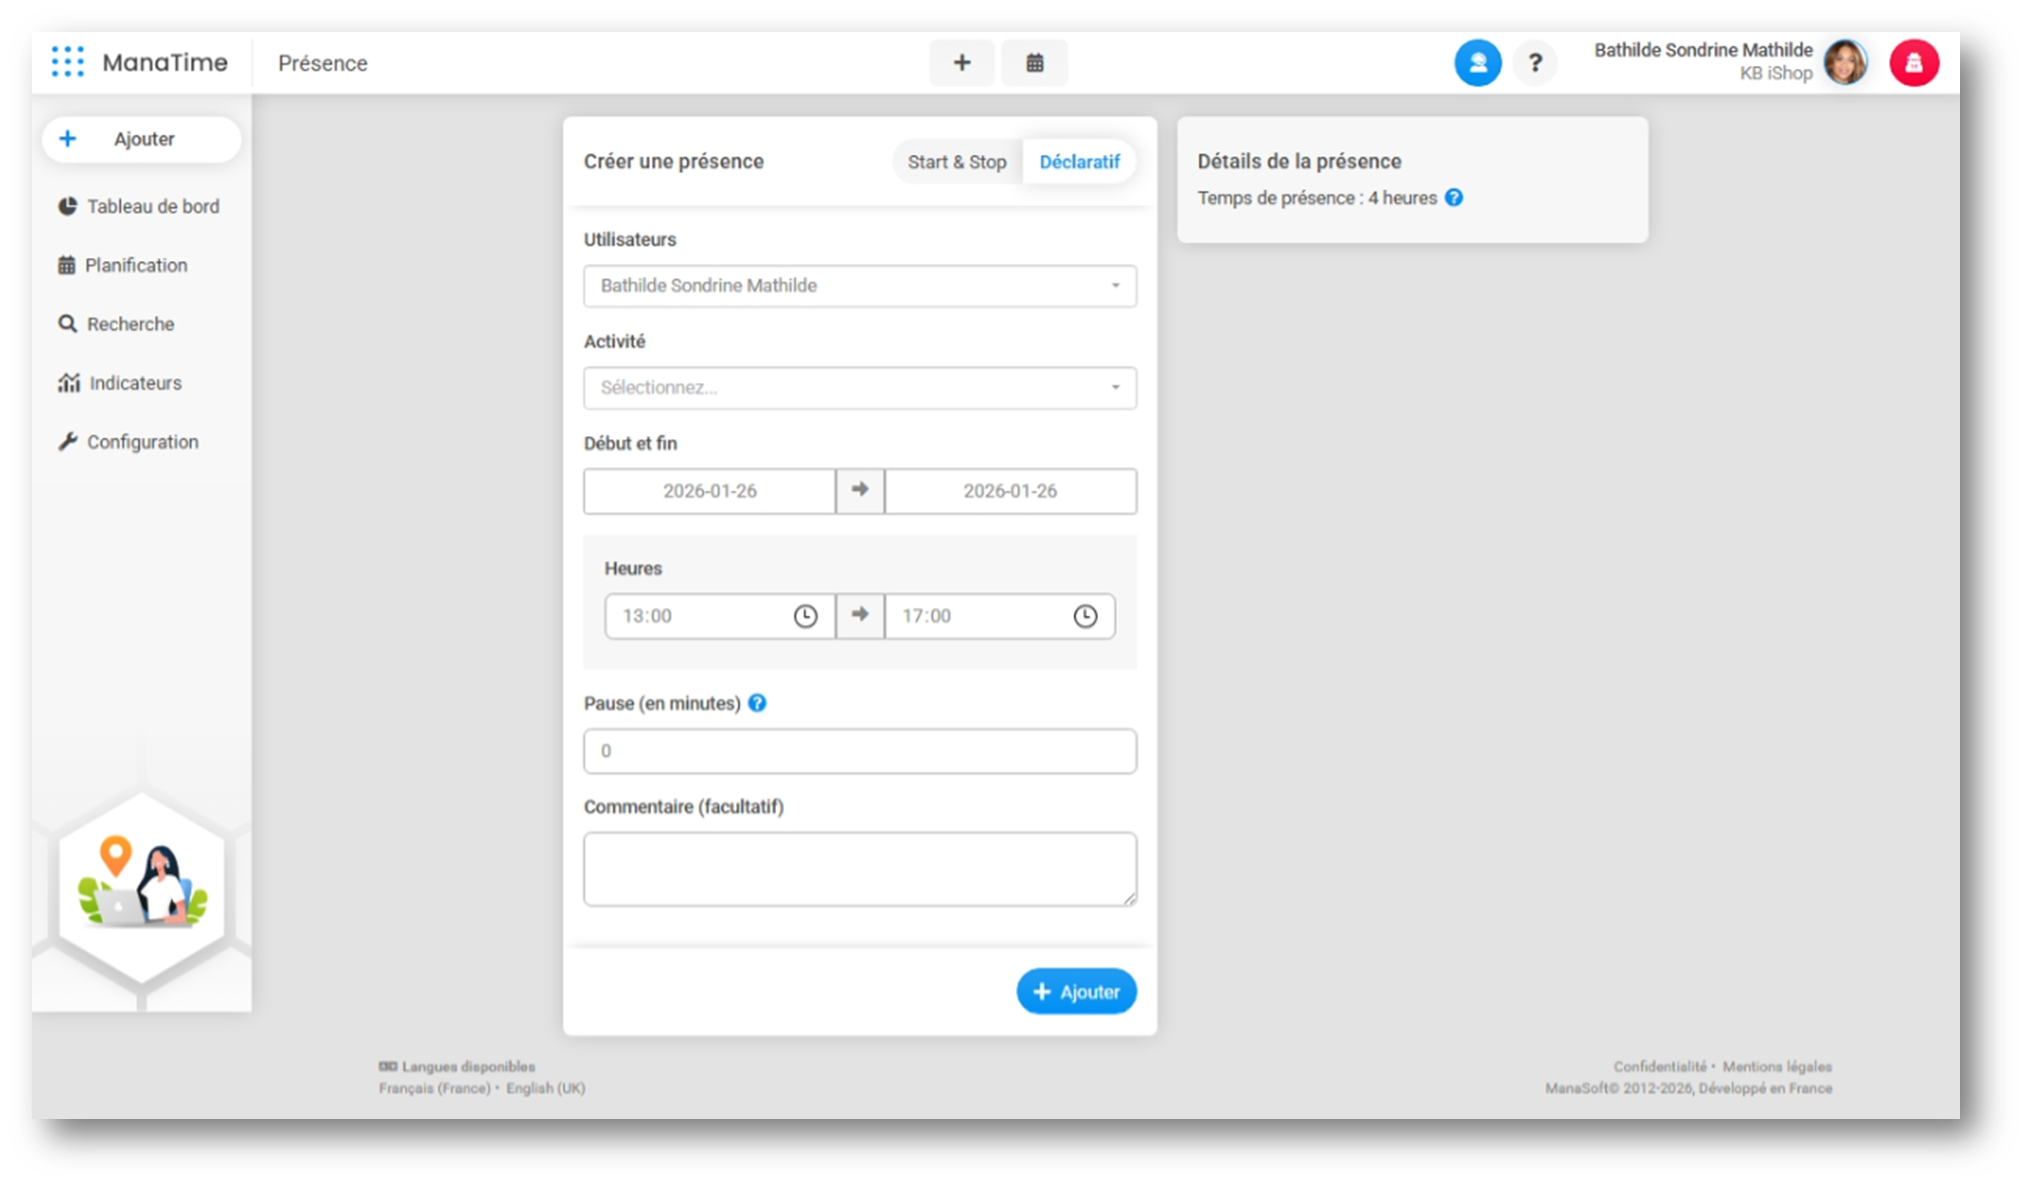Click the red logout icon
The height and width of the screenshot is (1184, 2025).
tap(1913, 63)
